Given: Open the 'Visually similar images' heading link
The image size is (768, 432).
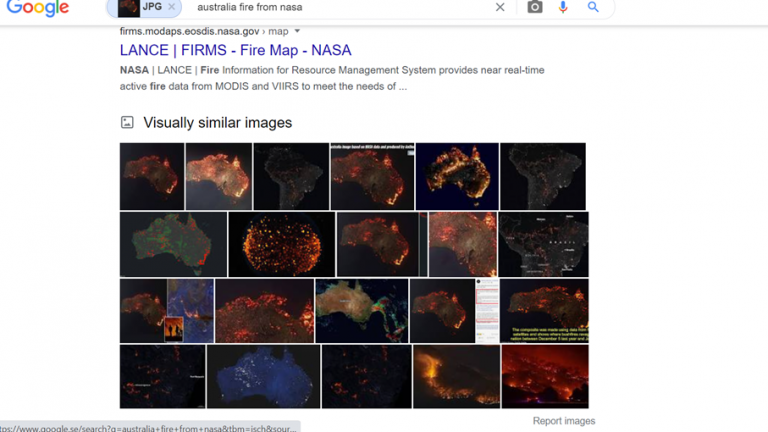Looking at the screenshot, I should pos(217,122).
